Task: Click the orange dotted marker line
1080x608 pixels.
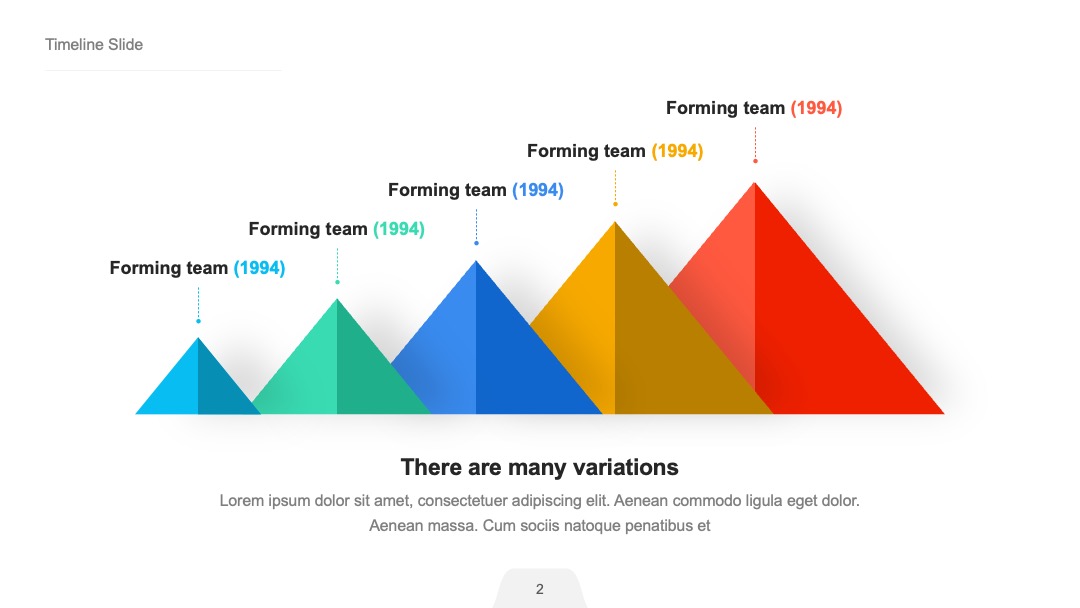Action: 615,188
